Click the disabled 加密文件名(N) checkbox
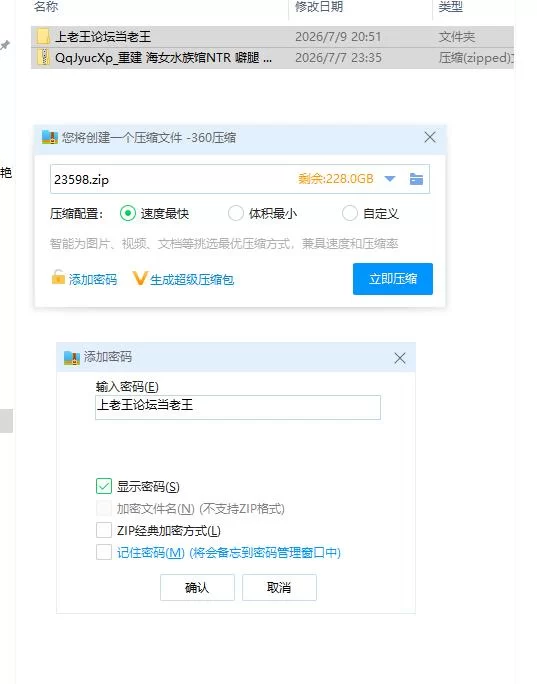 click(x=104, y=508)
